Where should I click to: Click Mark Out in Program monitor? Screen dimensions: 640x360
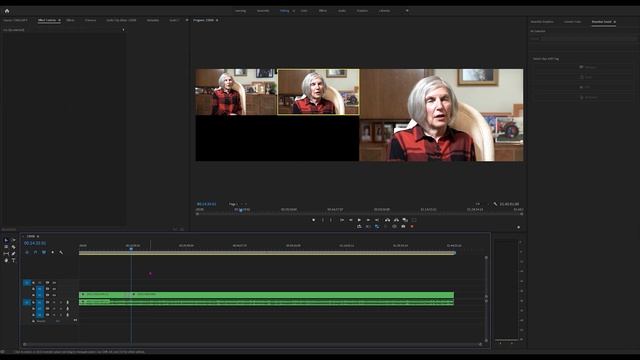tap(331, 220)
